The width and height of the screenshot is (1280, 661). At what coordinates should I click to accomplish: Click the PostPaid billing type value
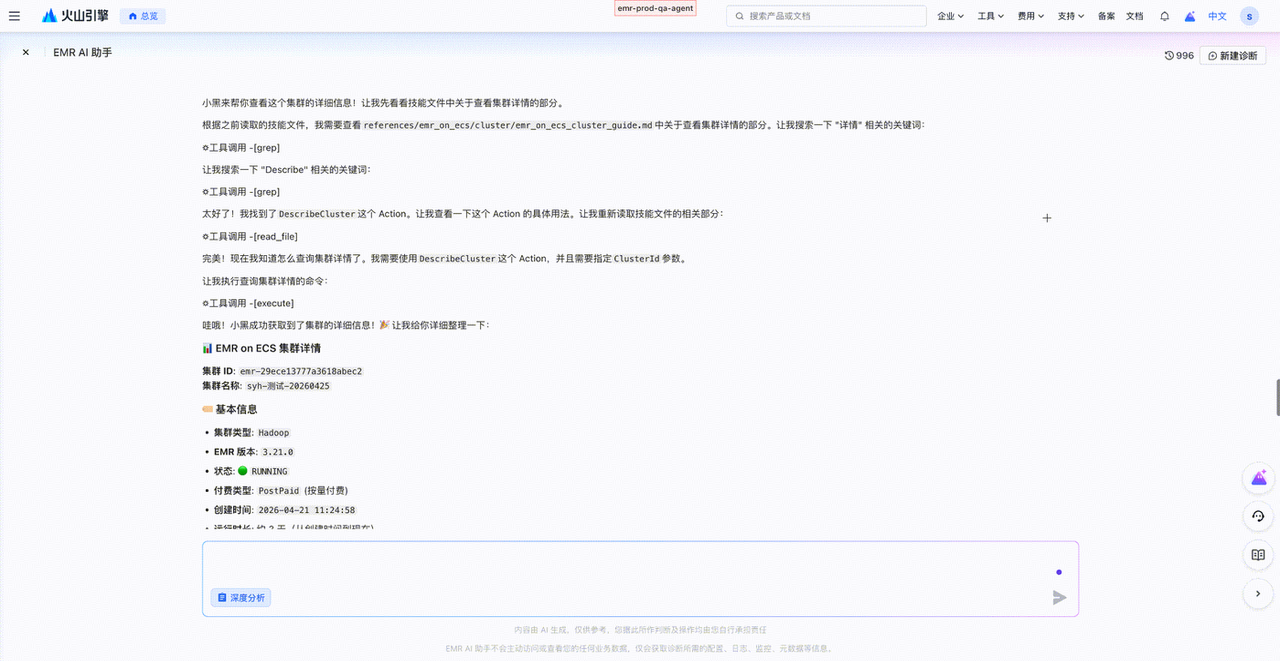pos(279,491)
